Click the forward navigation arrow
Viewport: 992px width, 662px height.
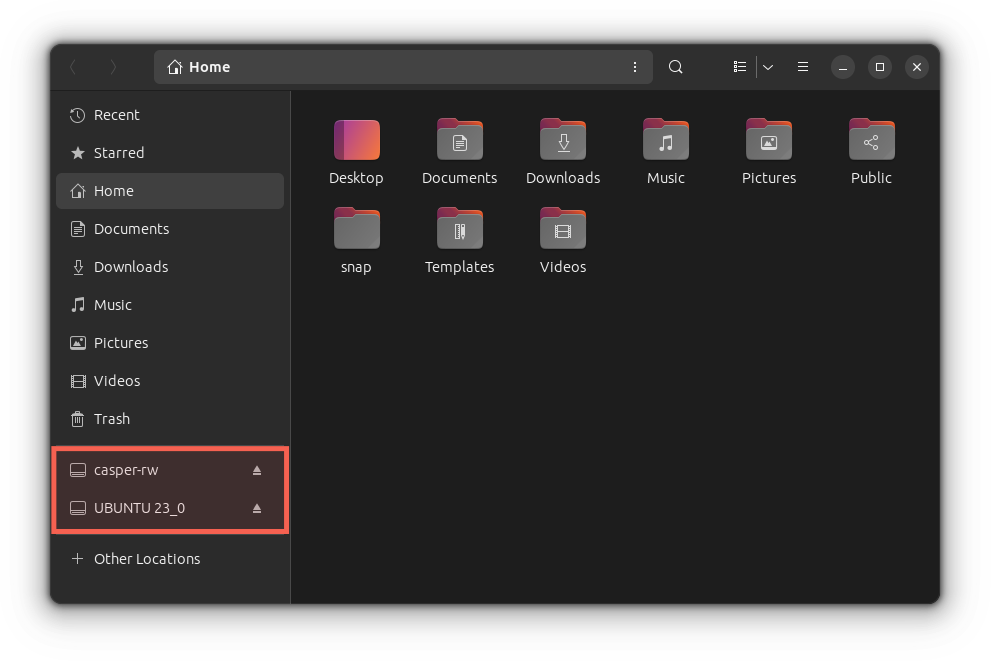tap(113, 66)
